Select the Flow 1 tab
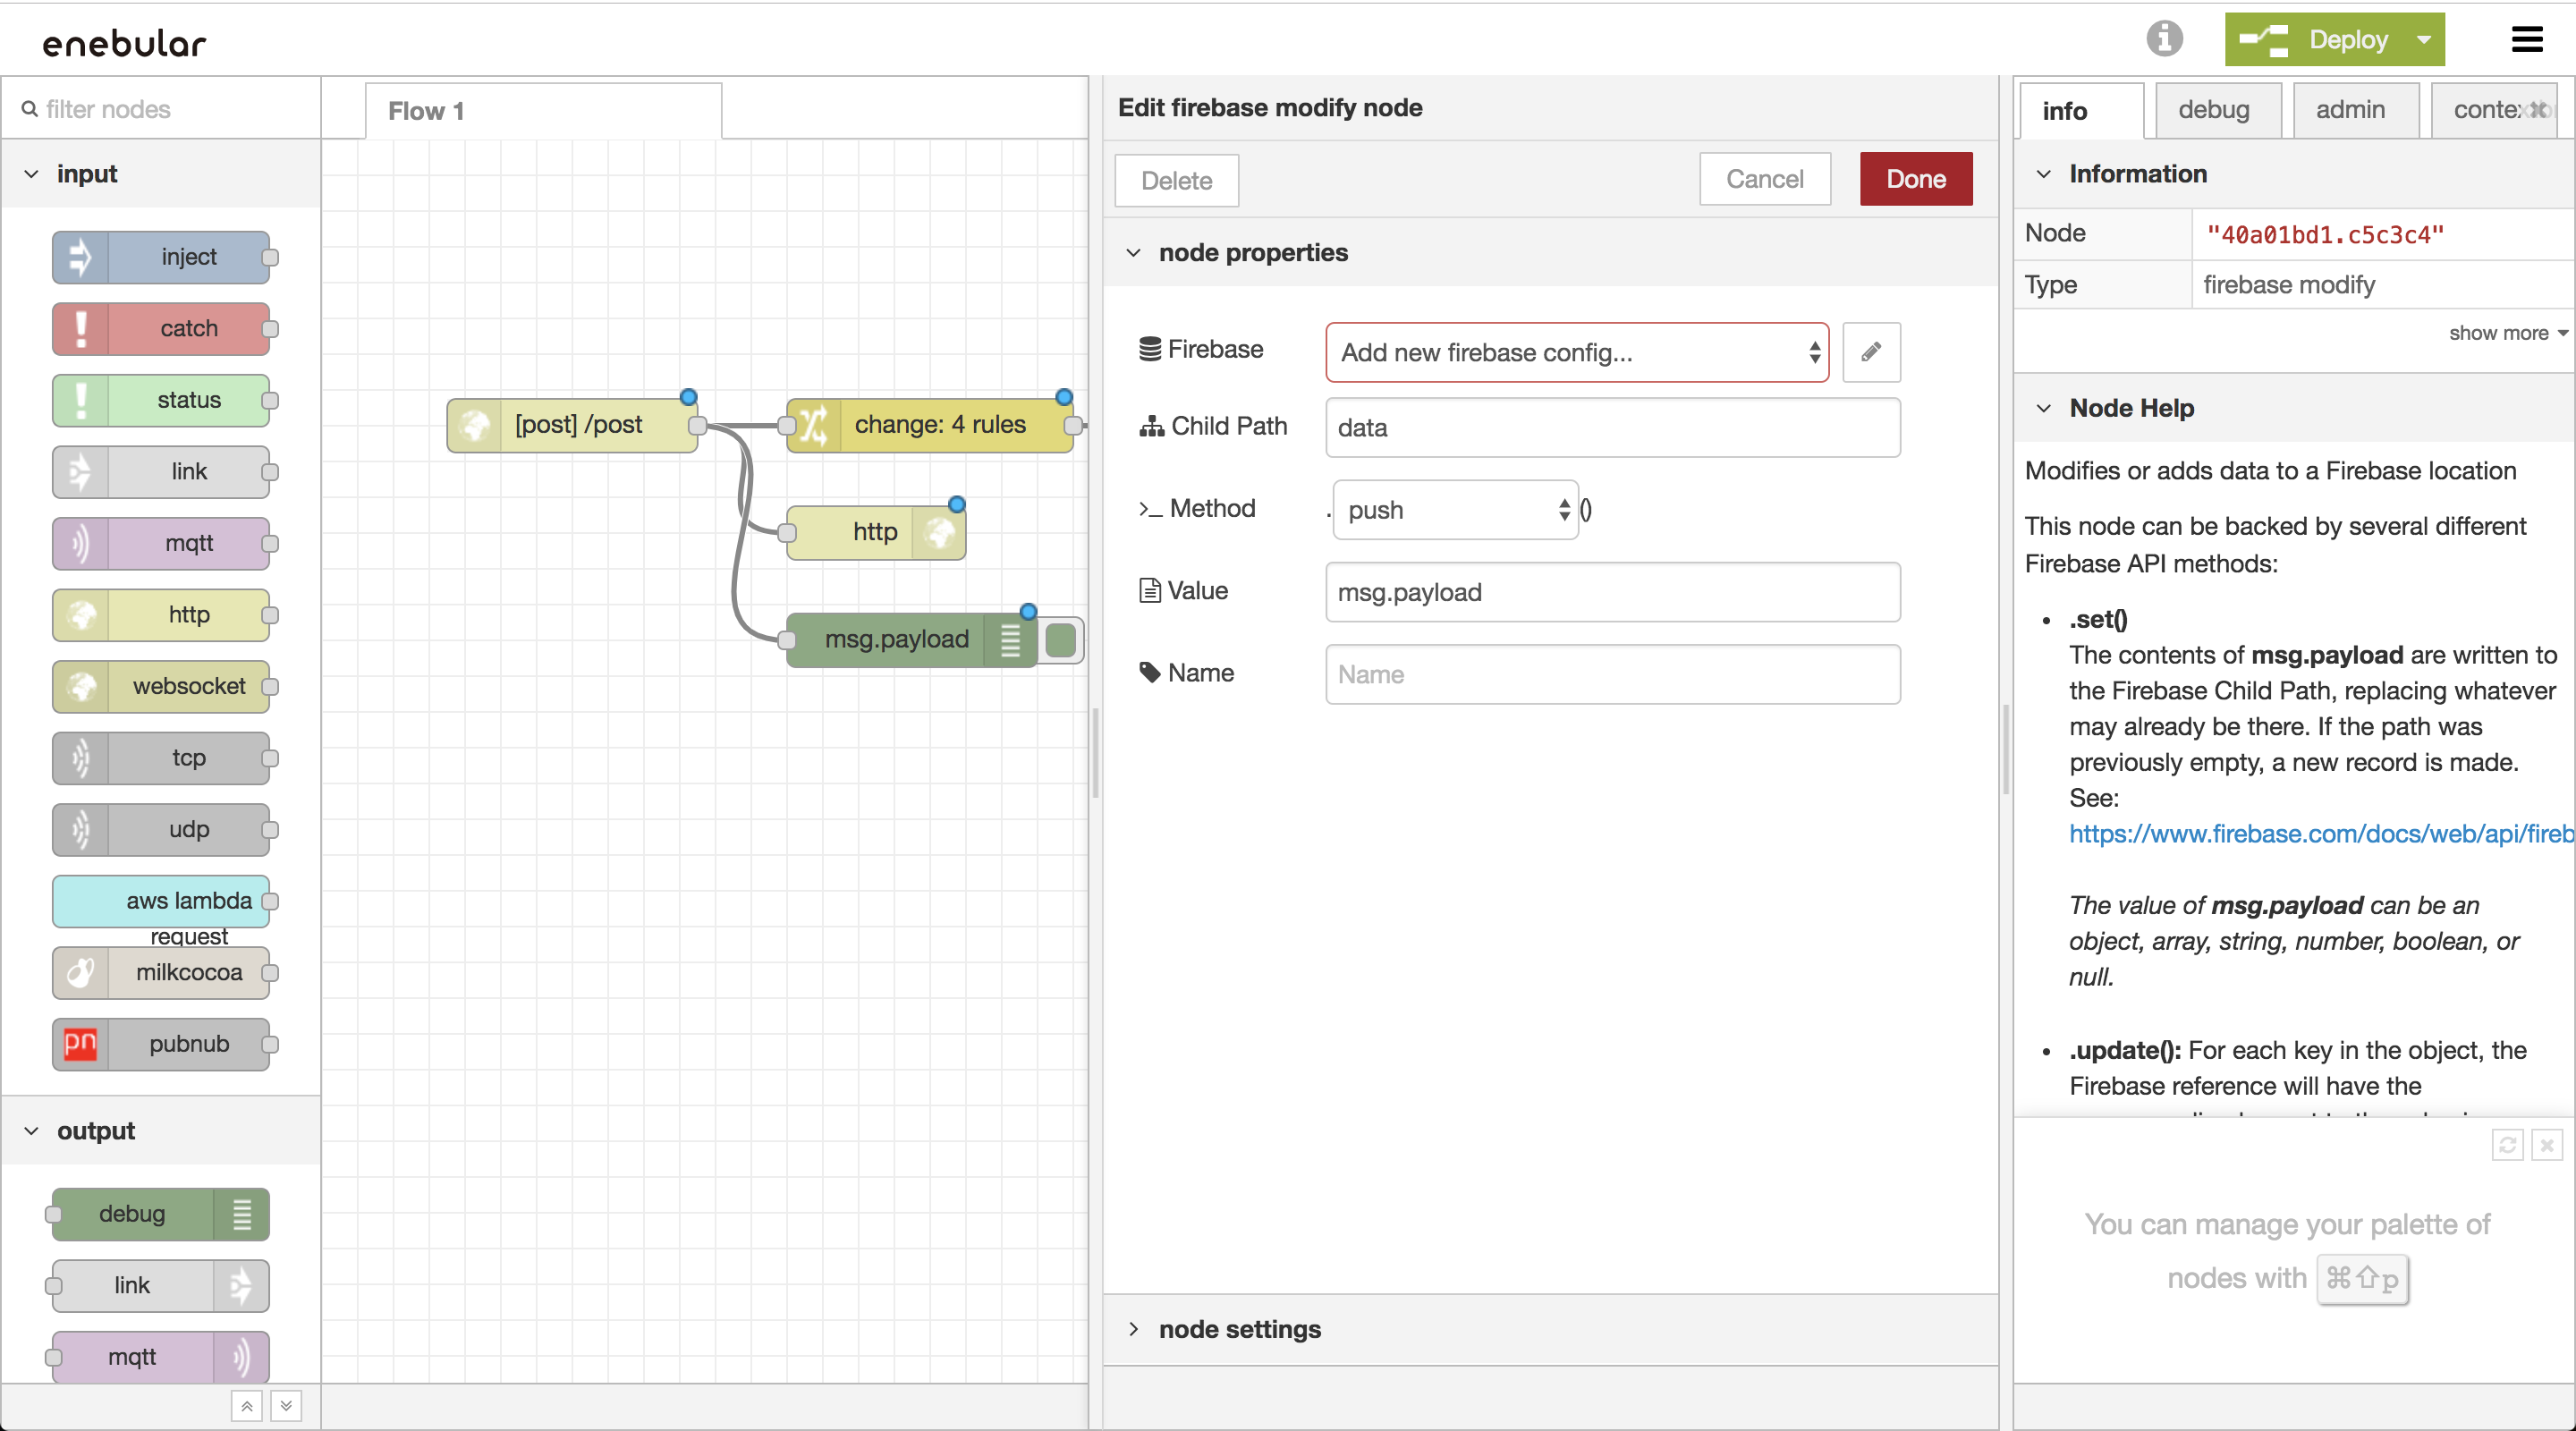2576x1431 pixels. tap(425, 110)
